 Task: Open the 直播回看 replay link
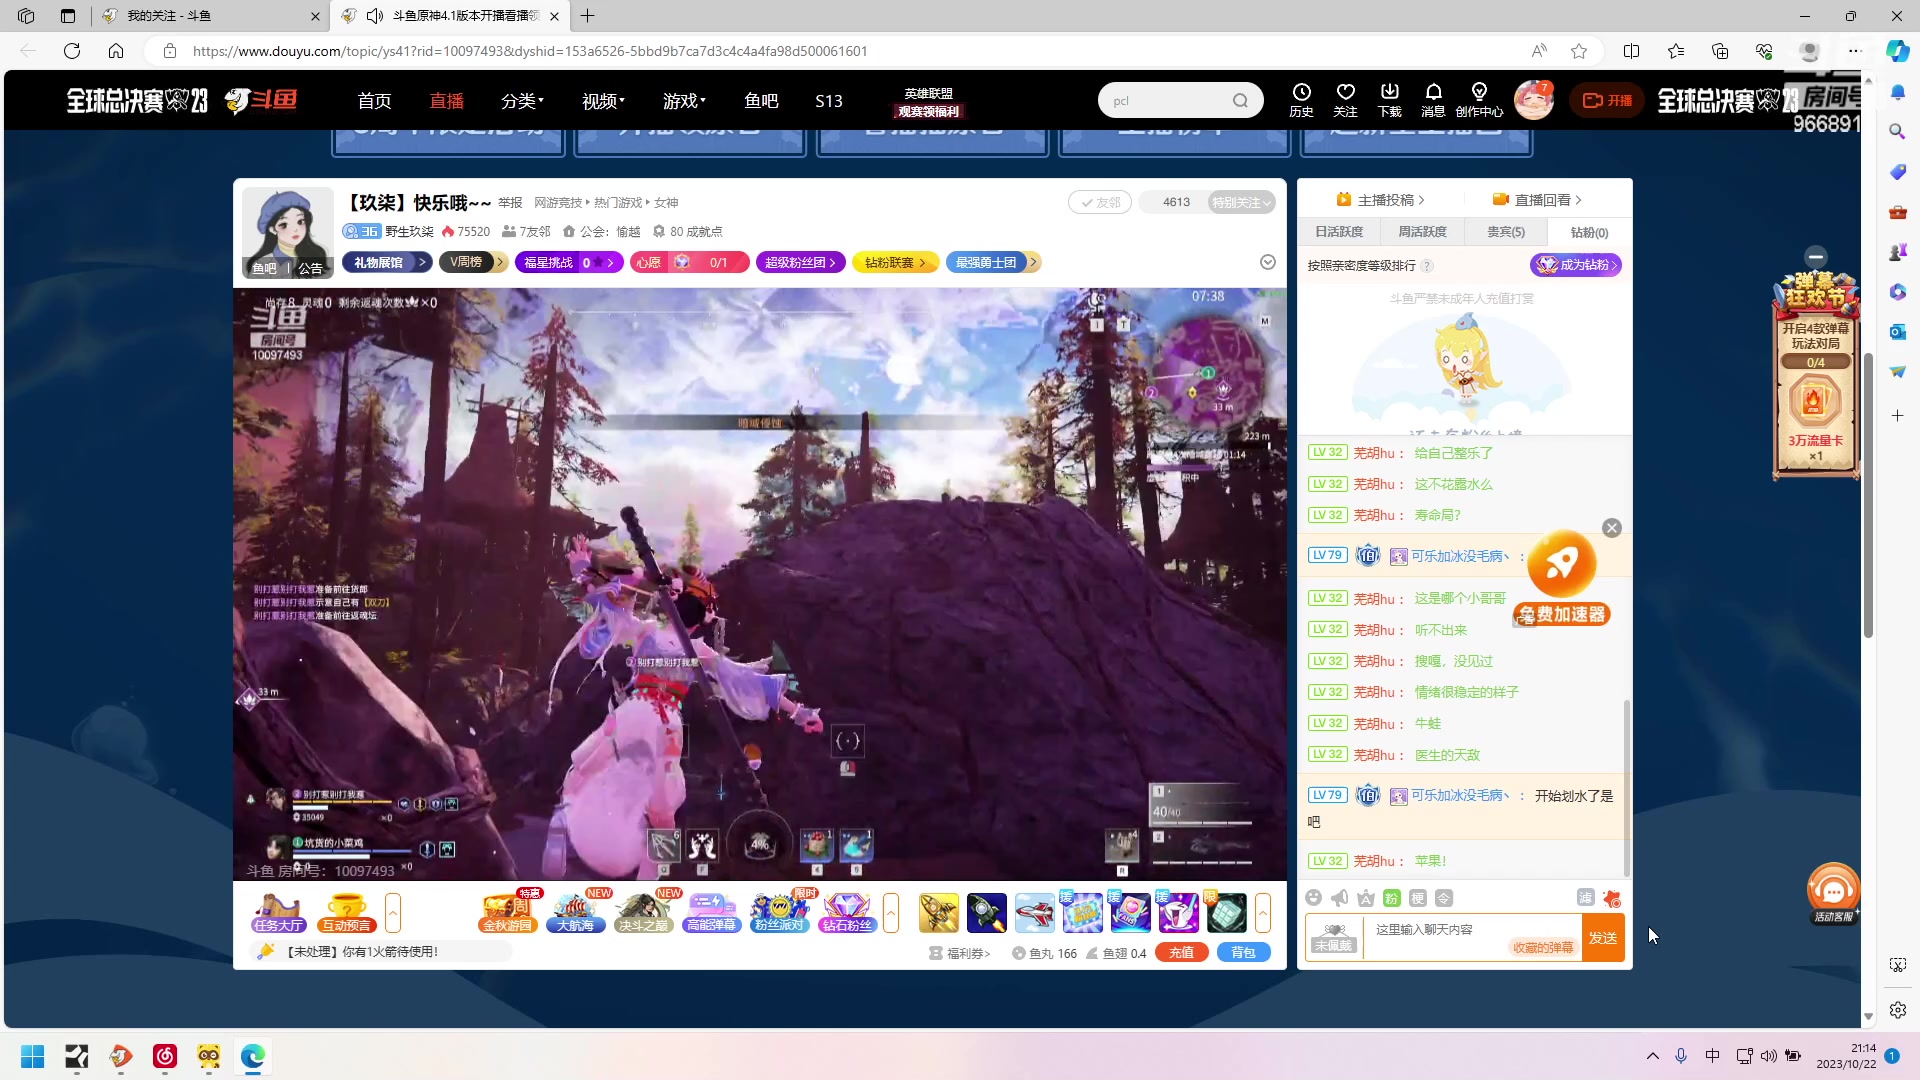(x=1537, y=200)
